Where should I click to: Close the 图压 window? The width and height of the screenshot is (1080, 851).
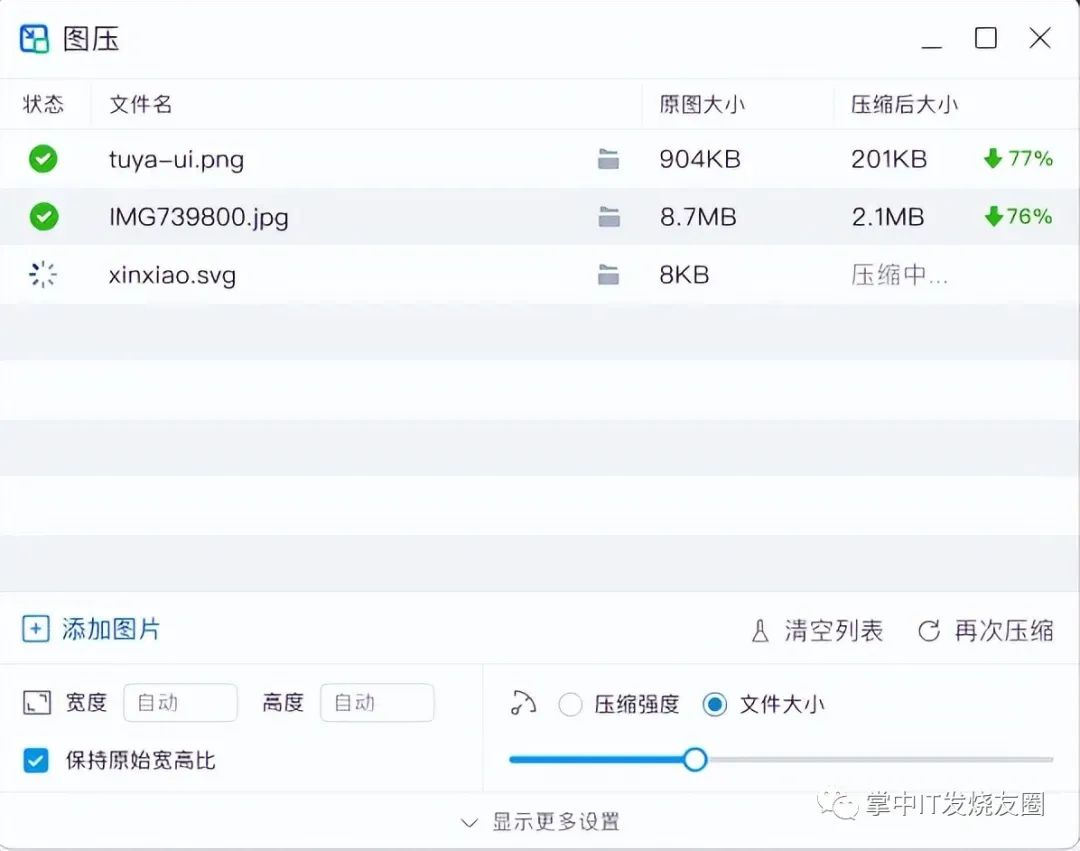(1040, 38)
